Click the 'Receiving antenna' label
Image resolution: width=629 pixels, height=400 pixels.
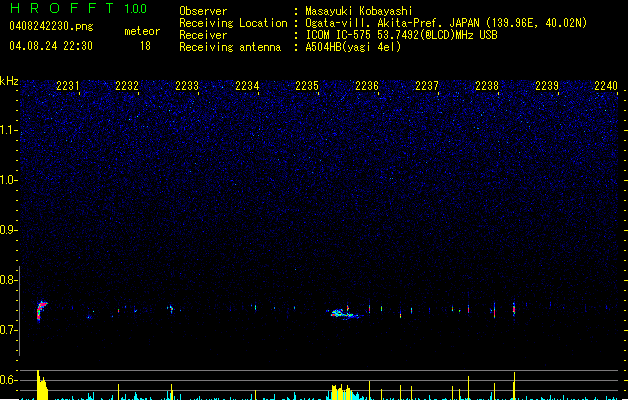(230, 47)
